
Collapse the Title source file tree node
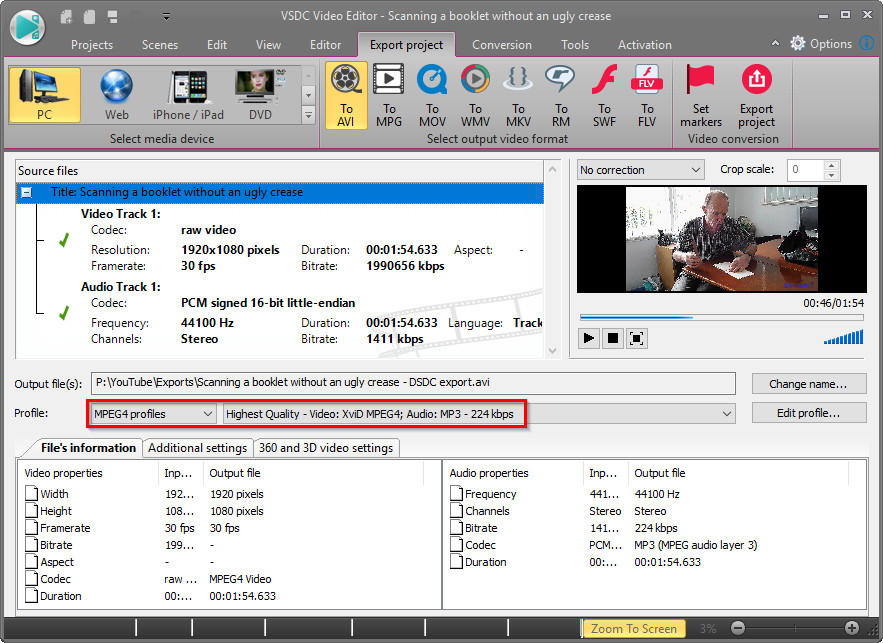(27, 192)
